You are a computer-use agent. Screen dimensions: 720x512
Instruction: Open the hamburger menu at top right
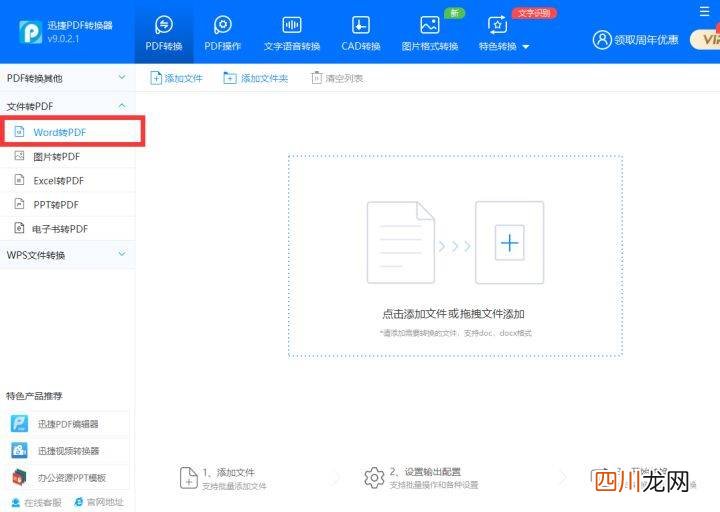coord(705,11)
